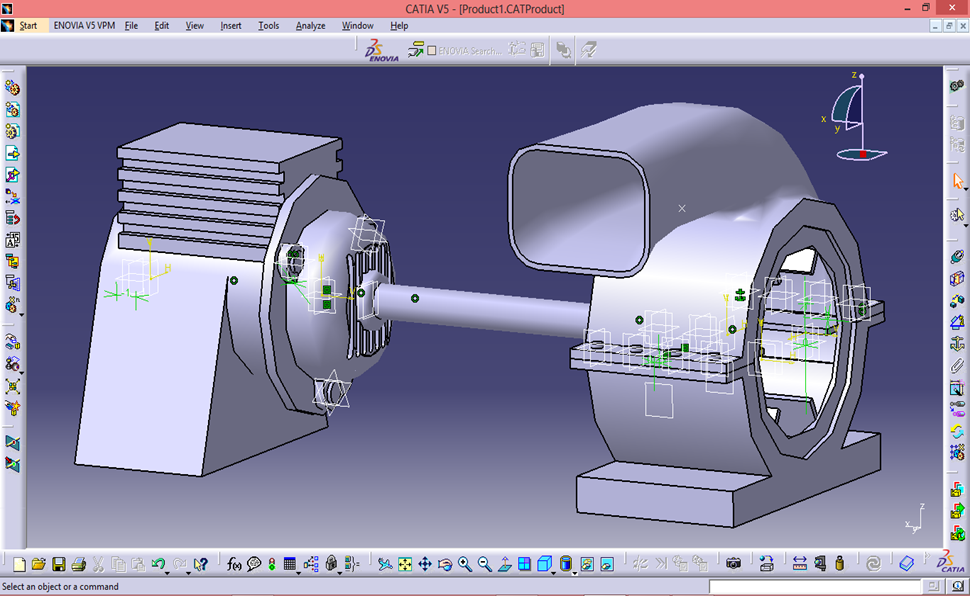Open the Formula f(x) tool
The width and height of the screenshot is (970, 596).
235,564
